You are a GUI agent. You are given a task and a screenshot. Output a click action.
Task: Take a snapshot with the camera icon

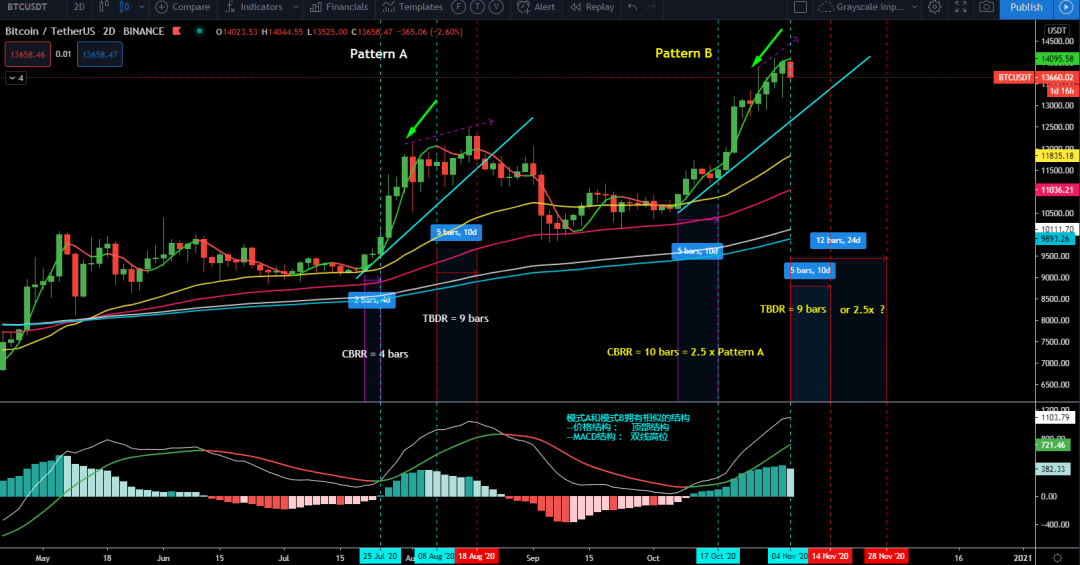pos(986,7)
